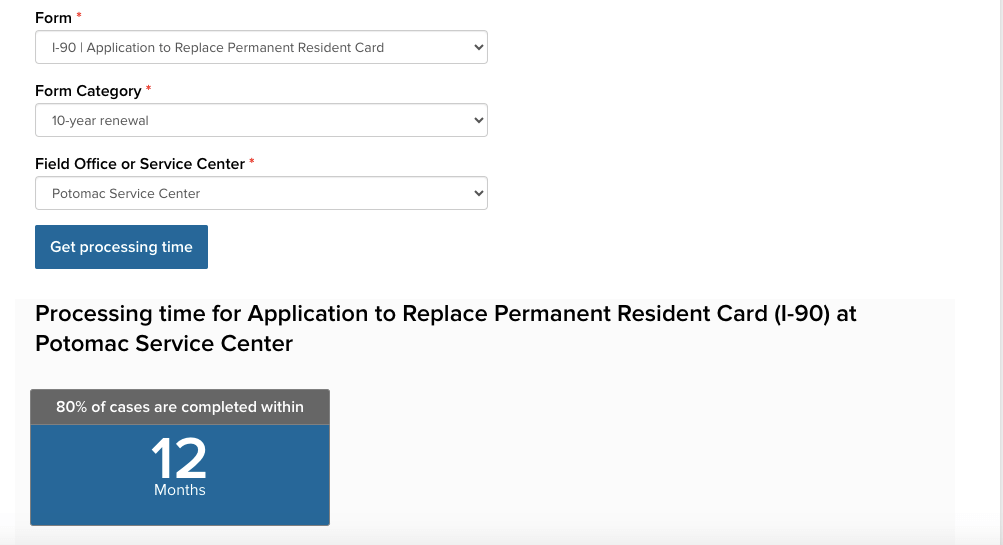
Task: Click the "80% of cases are completed within" header
Action: [180, 407]
